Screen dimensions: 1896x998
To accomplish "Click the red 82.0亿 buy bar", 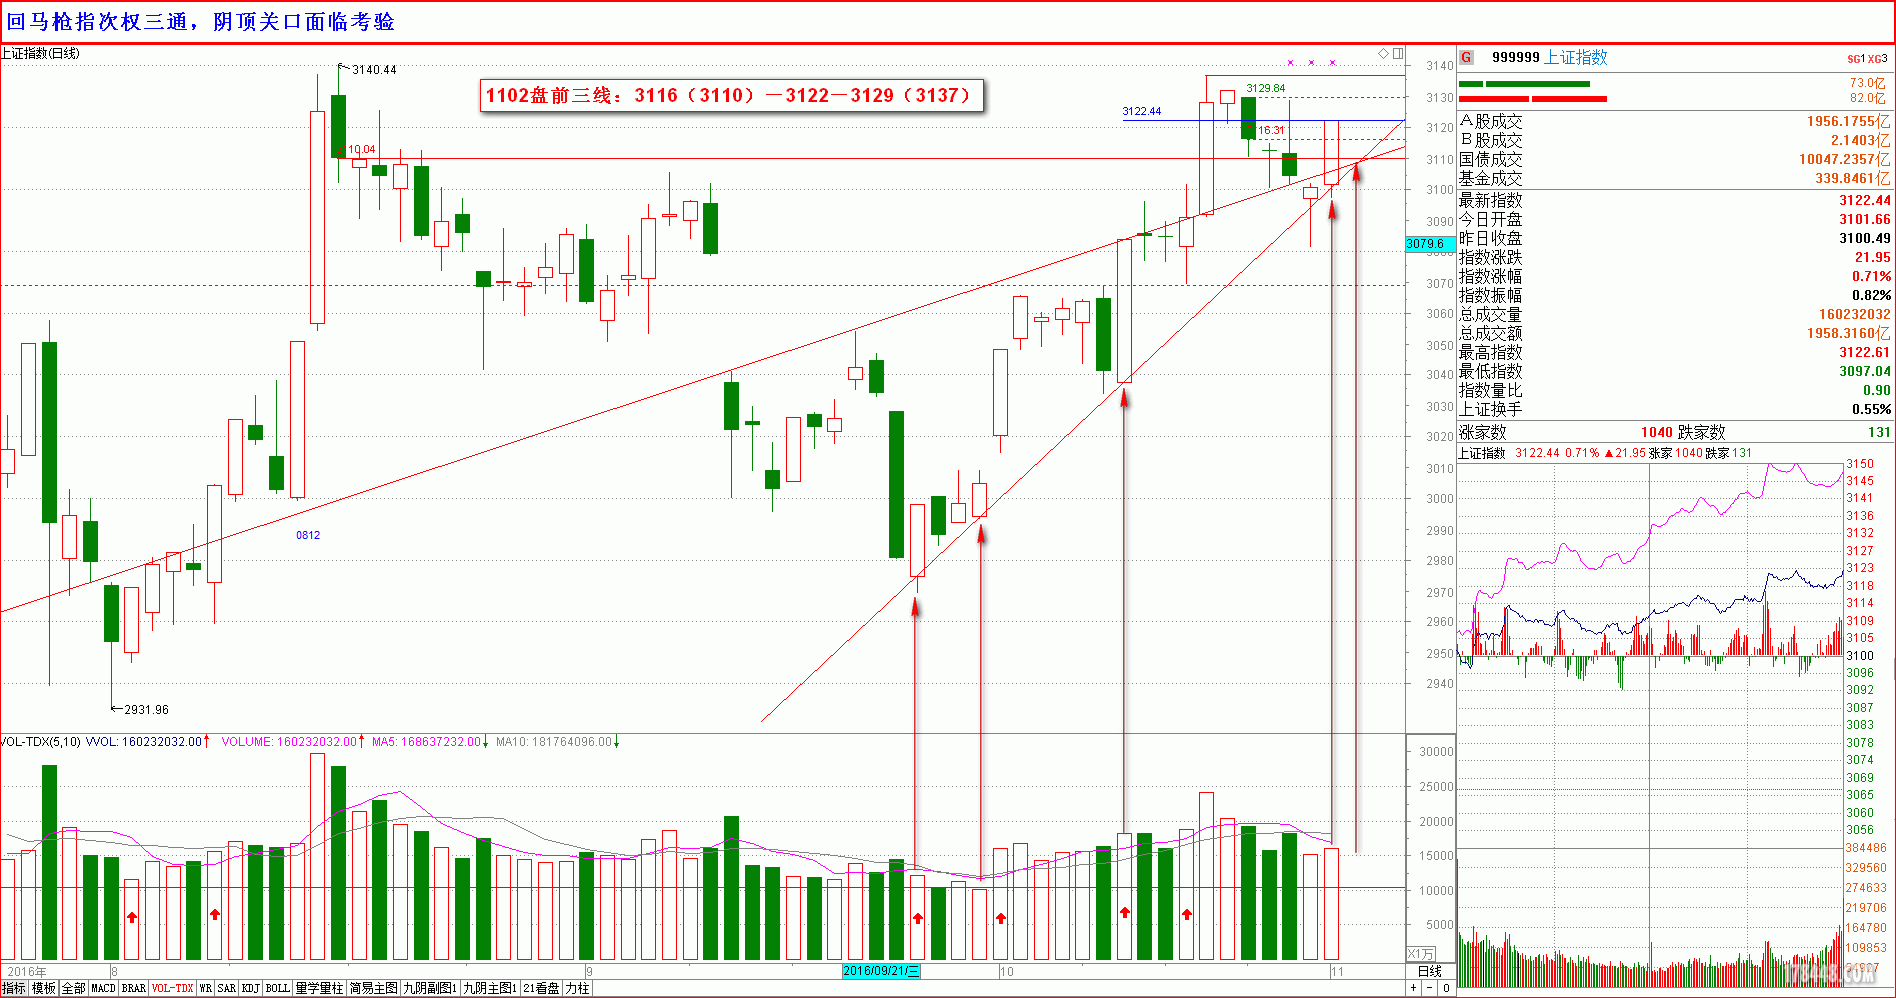I will (1533, 99).
